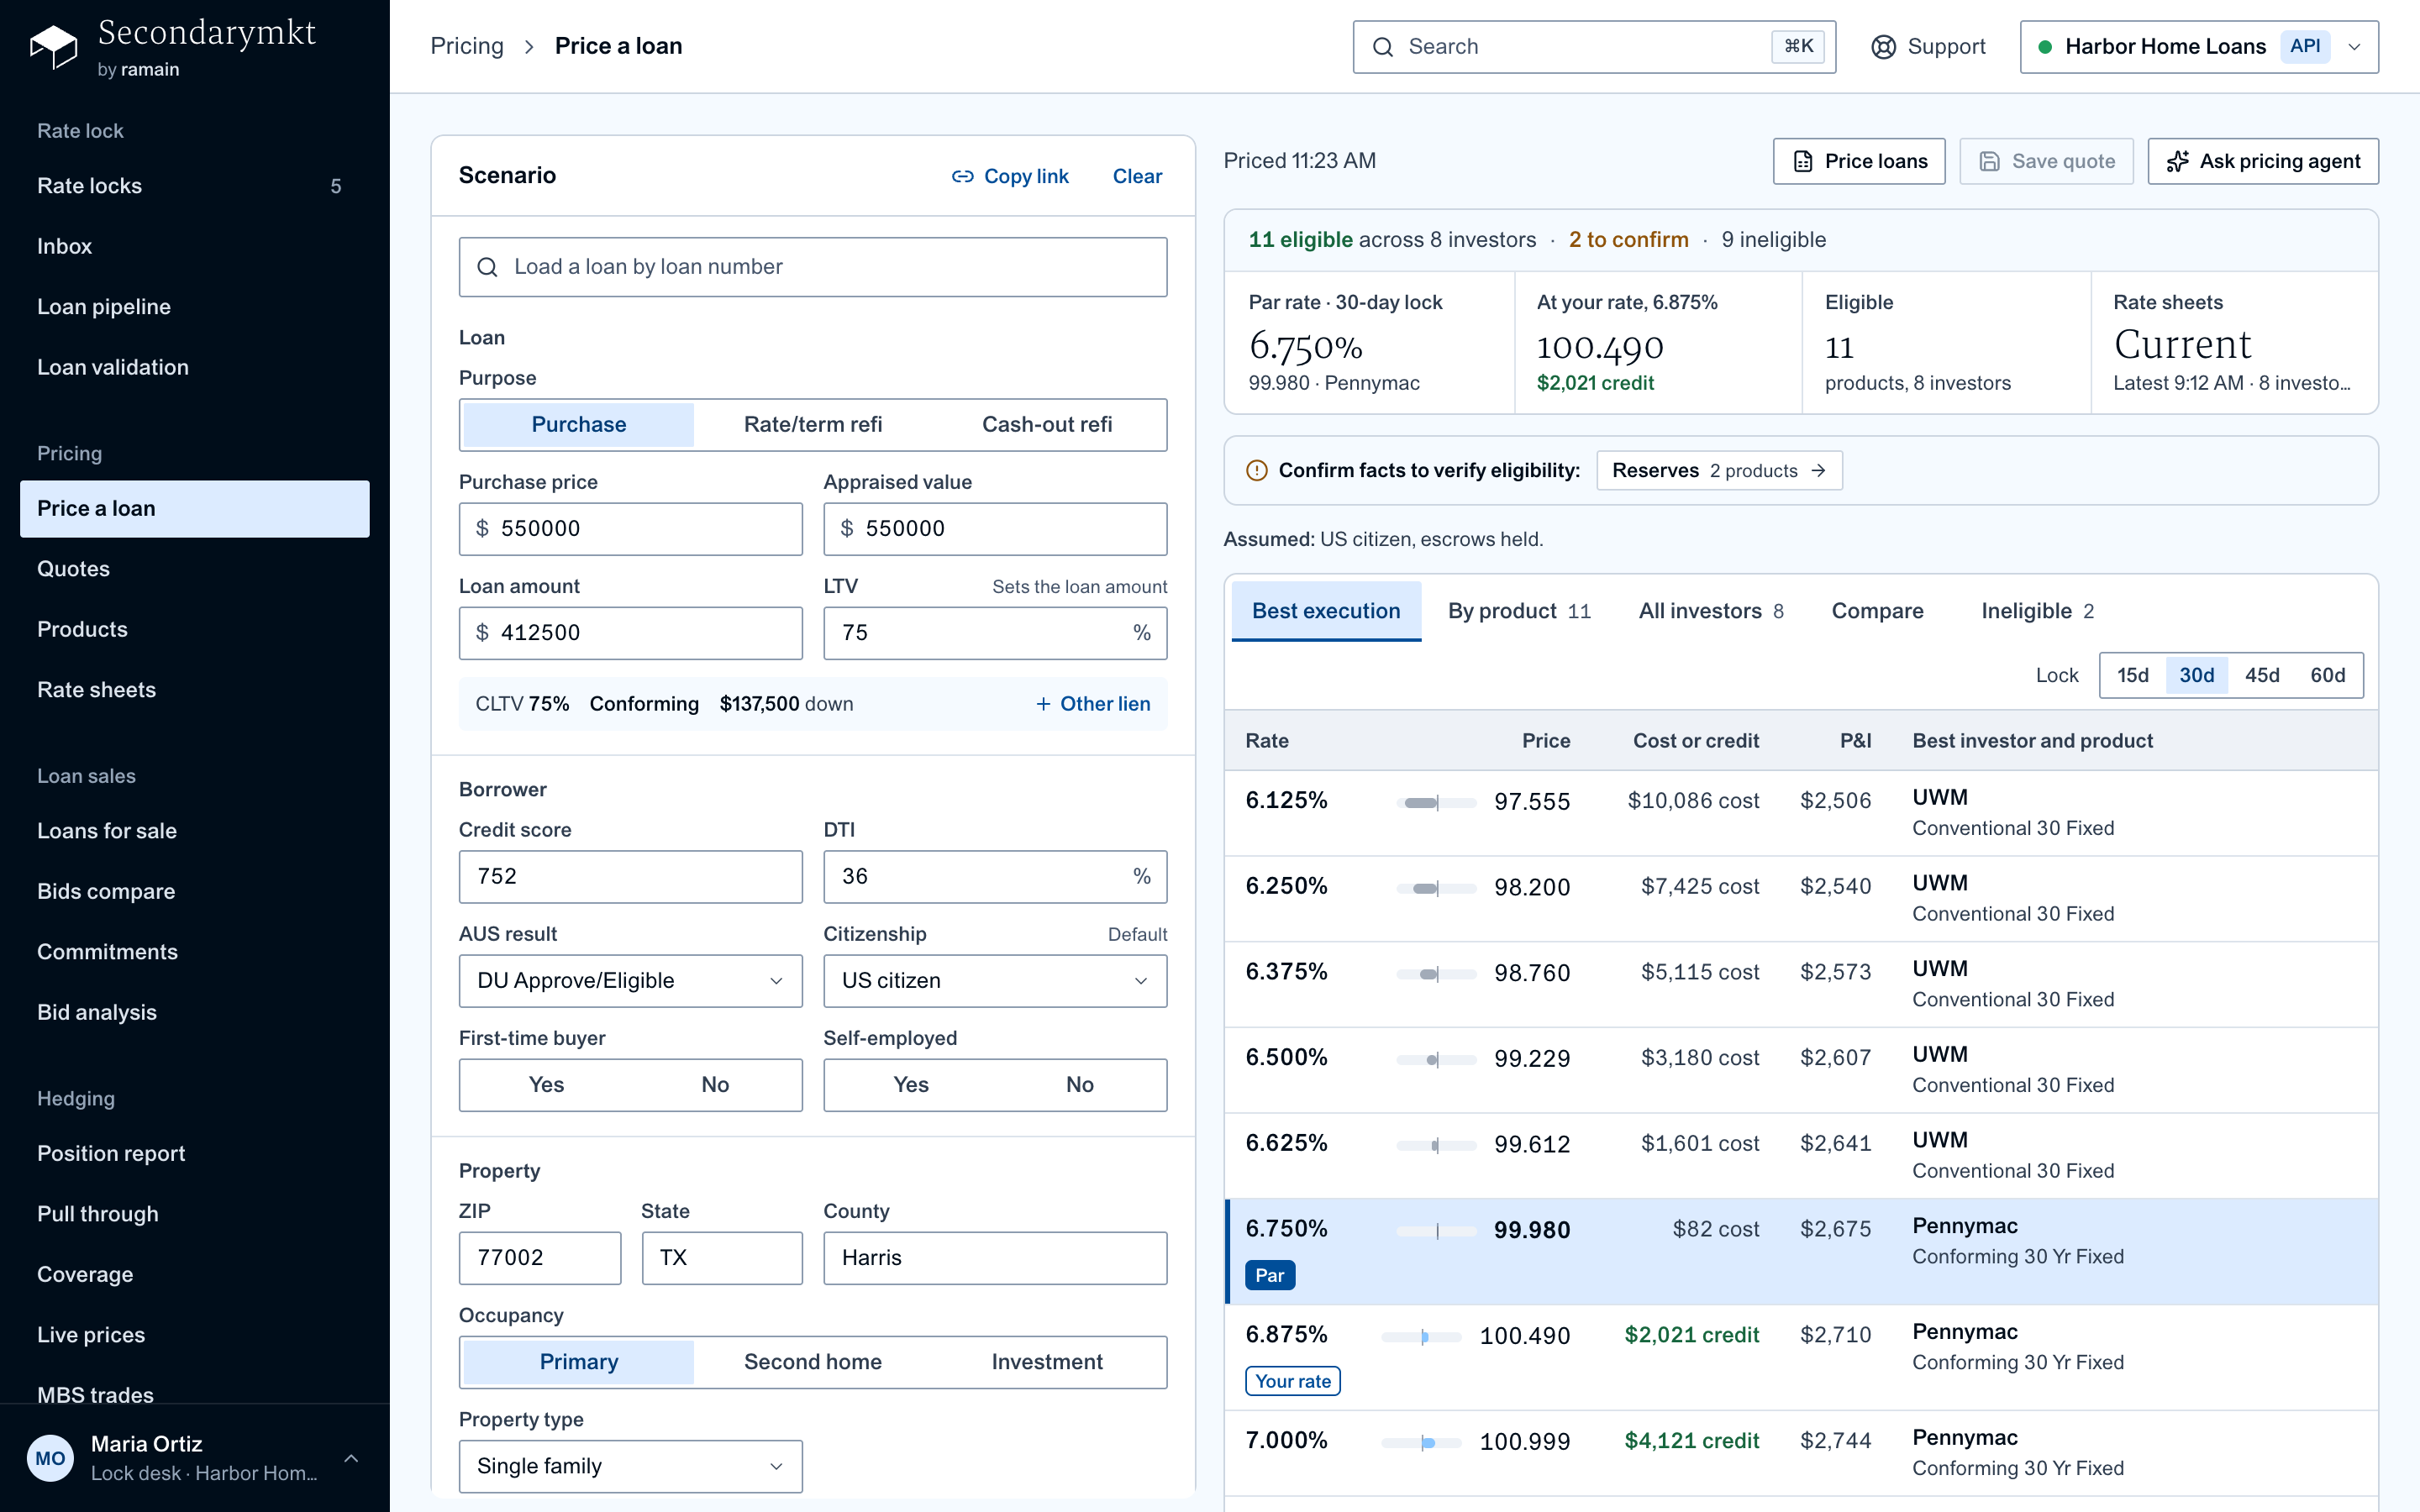Click the Clear scenario link
The width and height of the screenshot is (2420, 1512).
click(x=1137, y=176)
